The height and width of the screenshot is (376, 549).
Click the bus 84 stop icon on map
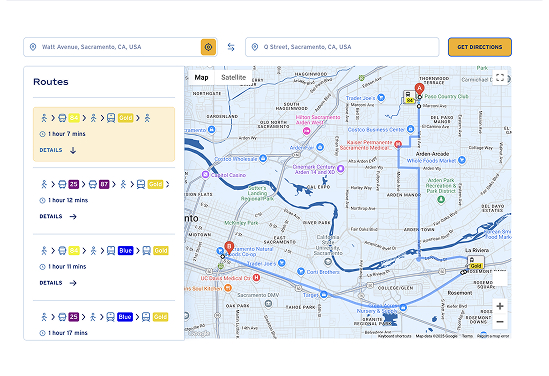tap(409, 97)
